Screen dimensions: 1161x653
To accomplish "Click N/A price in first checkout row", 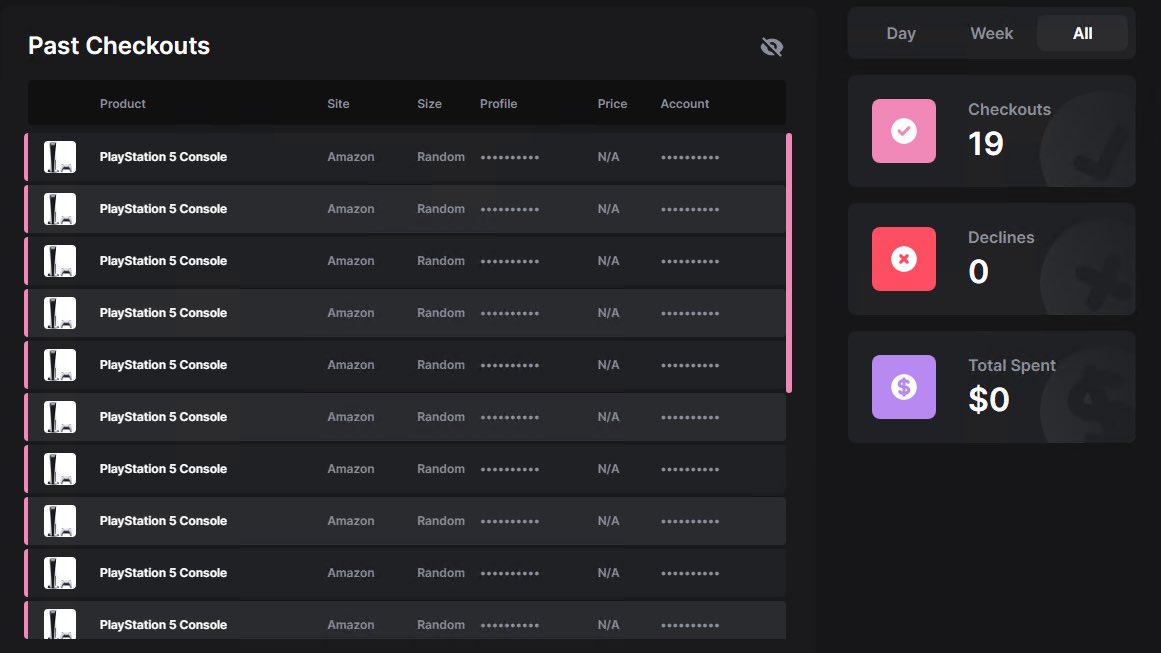I will [609, 157].
